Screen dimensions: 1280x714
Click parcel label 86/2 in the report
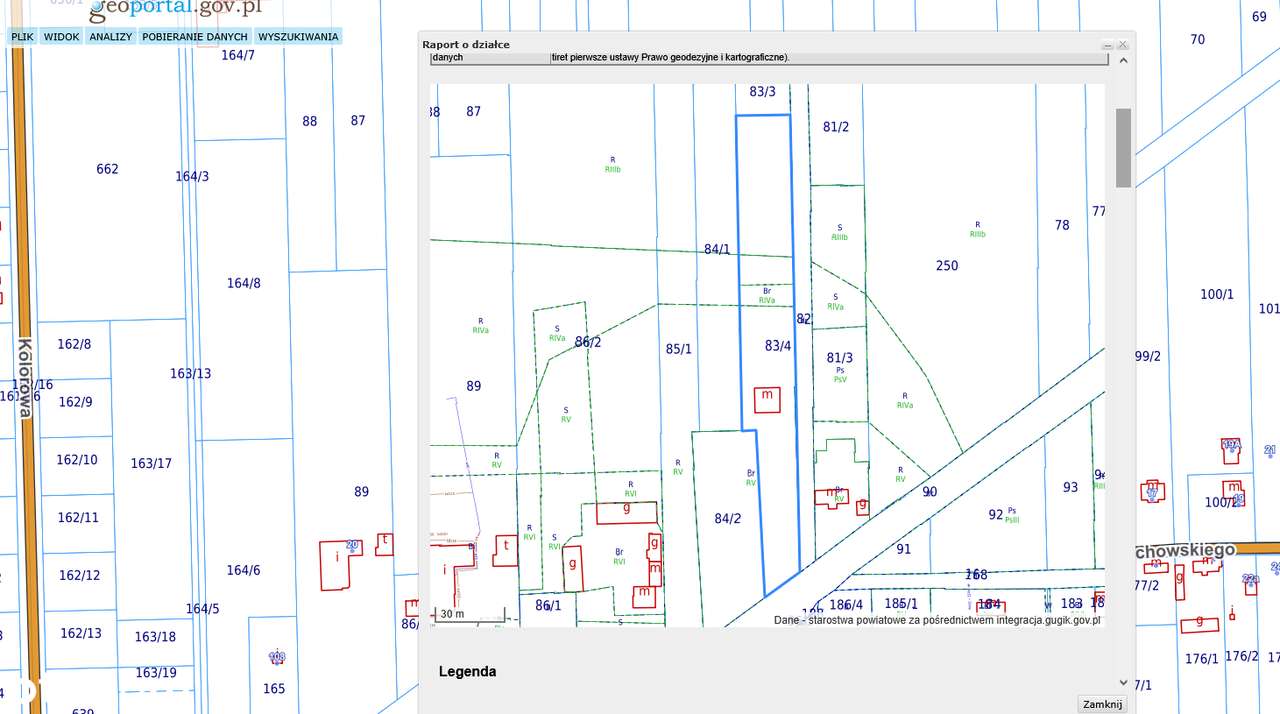pyautogui.click(x=588, y=342)
